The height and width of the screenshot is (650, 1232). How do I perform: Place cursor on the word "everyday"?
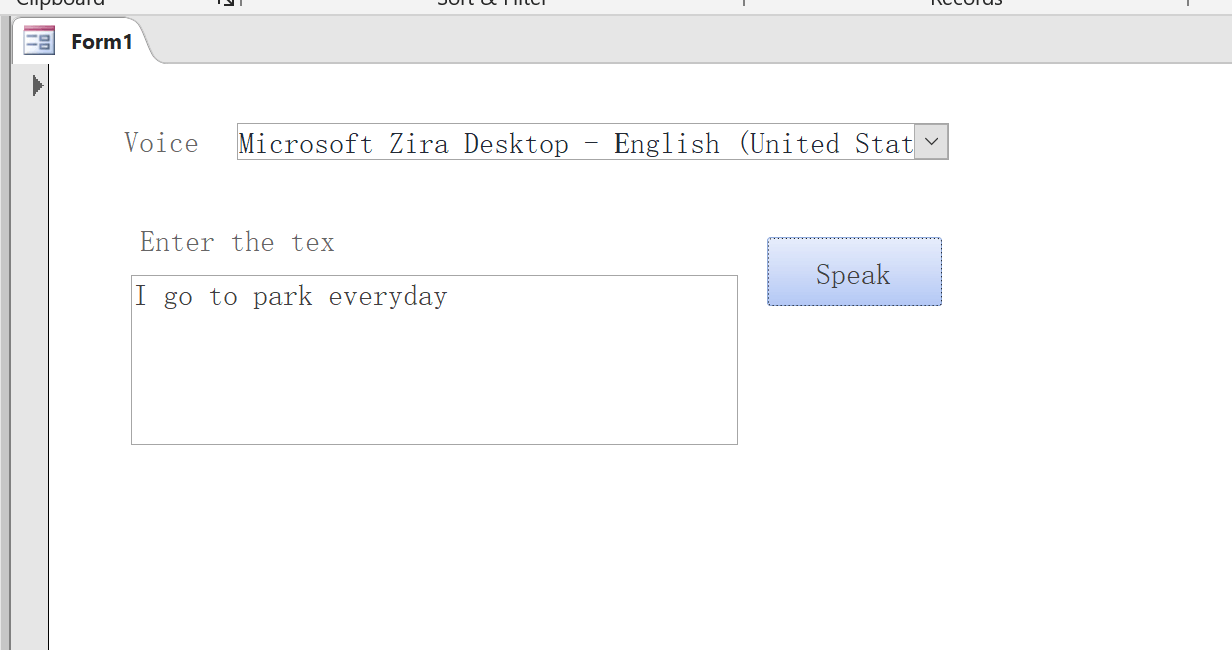(388, 297)
